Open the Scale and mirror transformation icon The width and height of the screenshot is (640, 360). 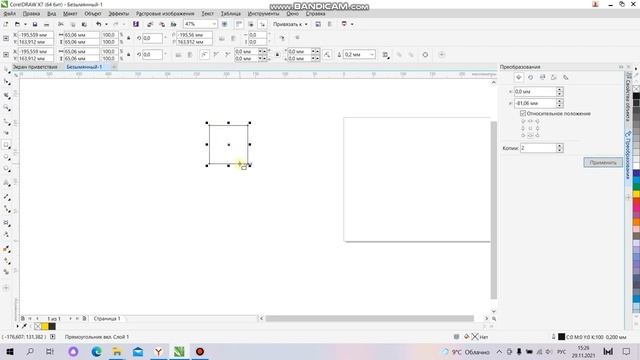pos(542,77)
